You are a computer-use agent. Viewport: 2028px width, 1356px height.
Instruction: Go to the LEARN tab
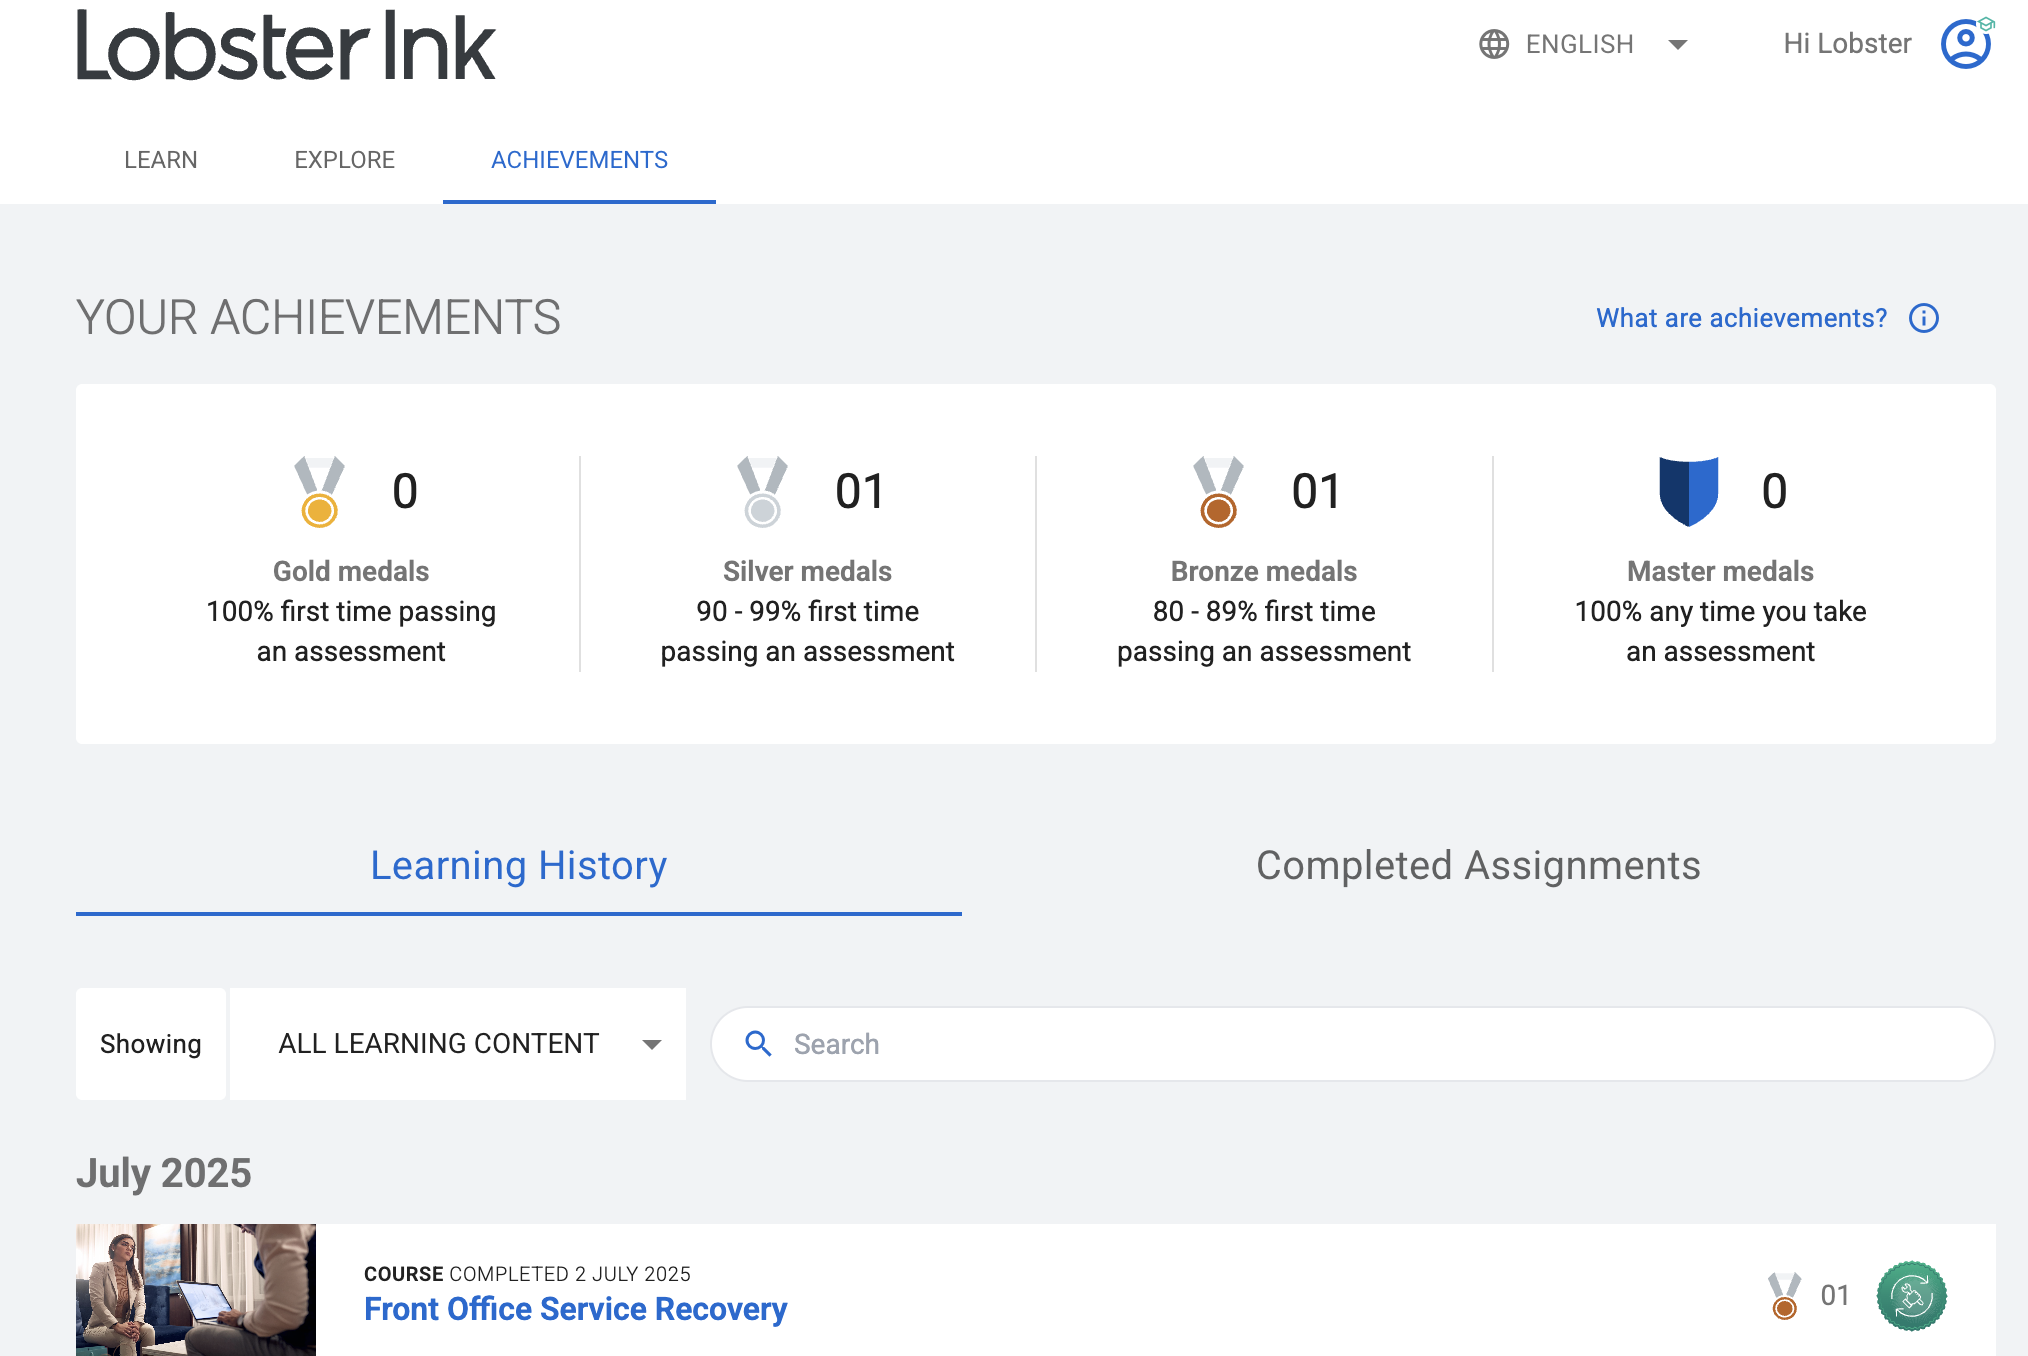pyautogui.click(x=161, y=160)
